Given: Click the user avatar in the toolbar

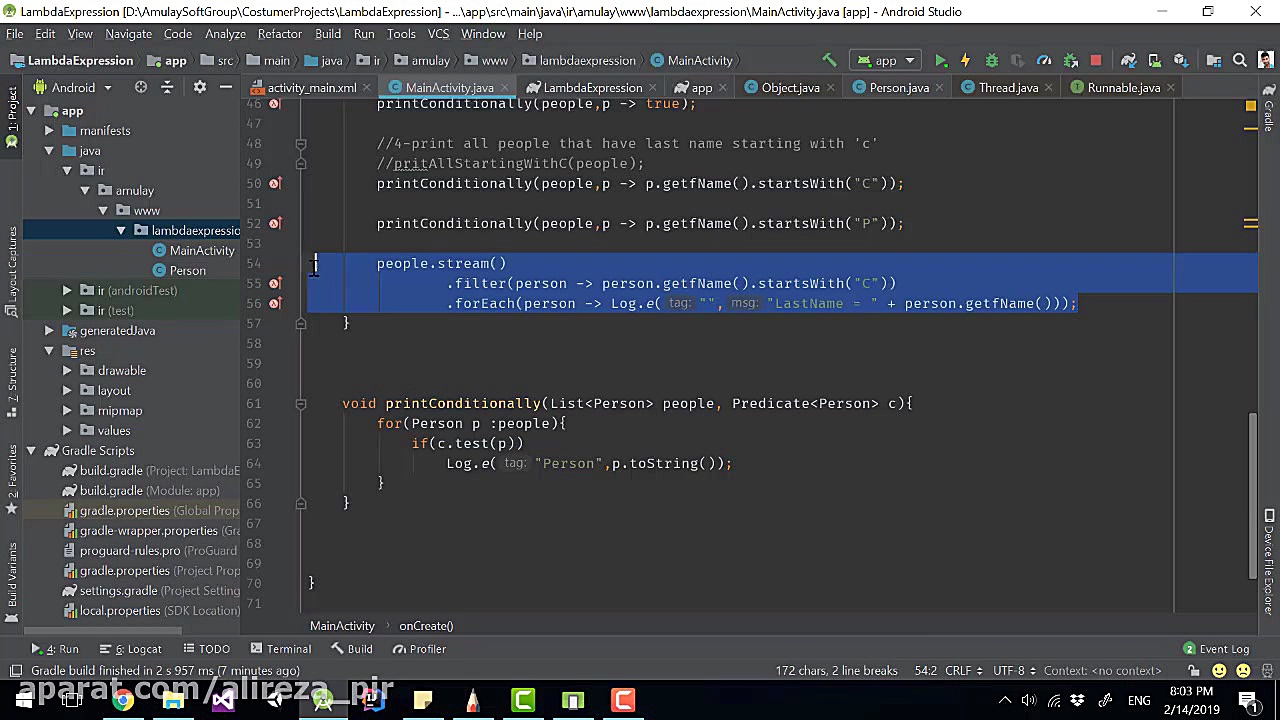Looking at the screenshot, I should coord(1266,60).
